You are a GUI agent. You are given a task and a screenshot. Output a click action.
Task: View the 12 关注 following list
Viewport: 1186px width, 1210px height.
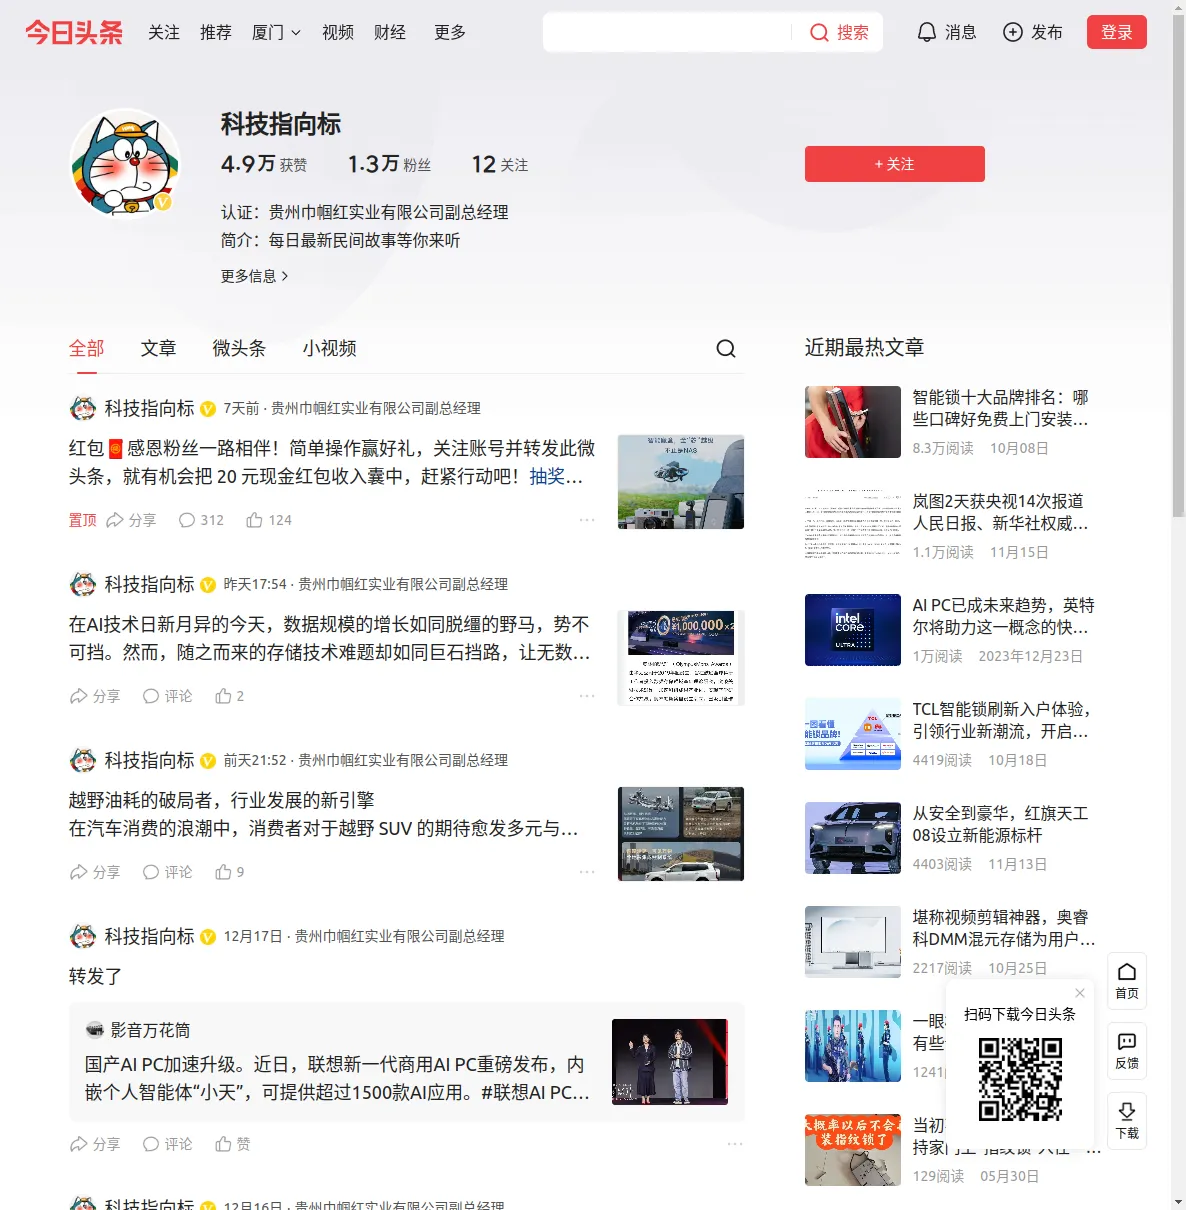500,164
